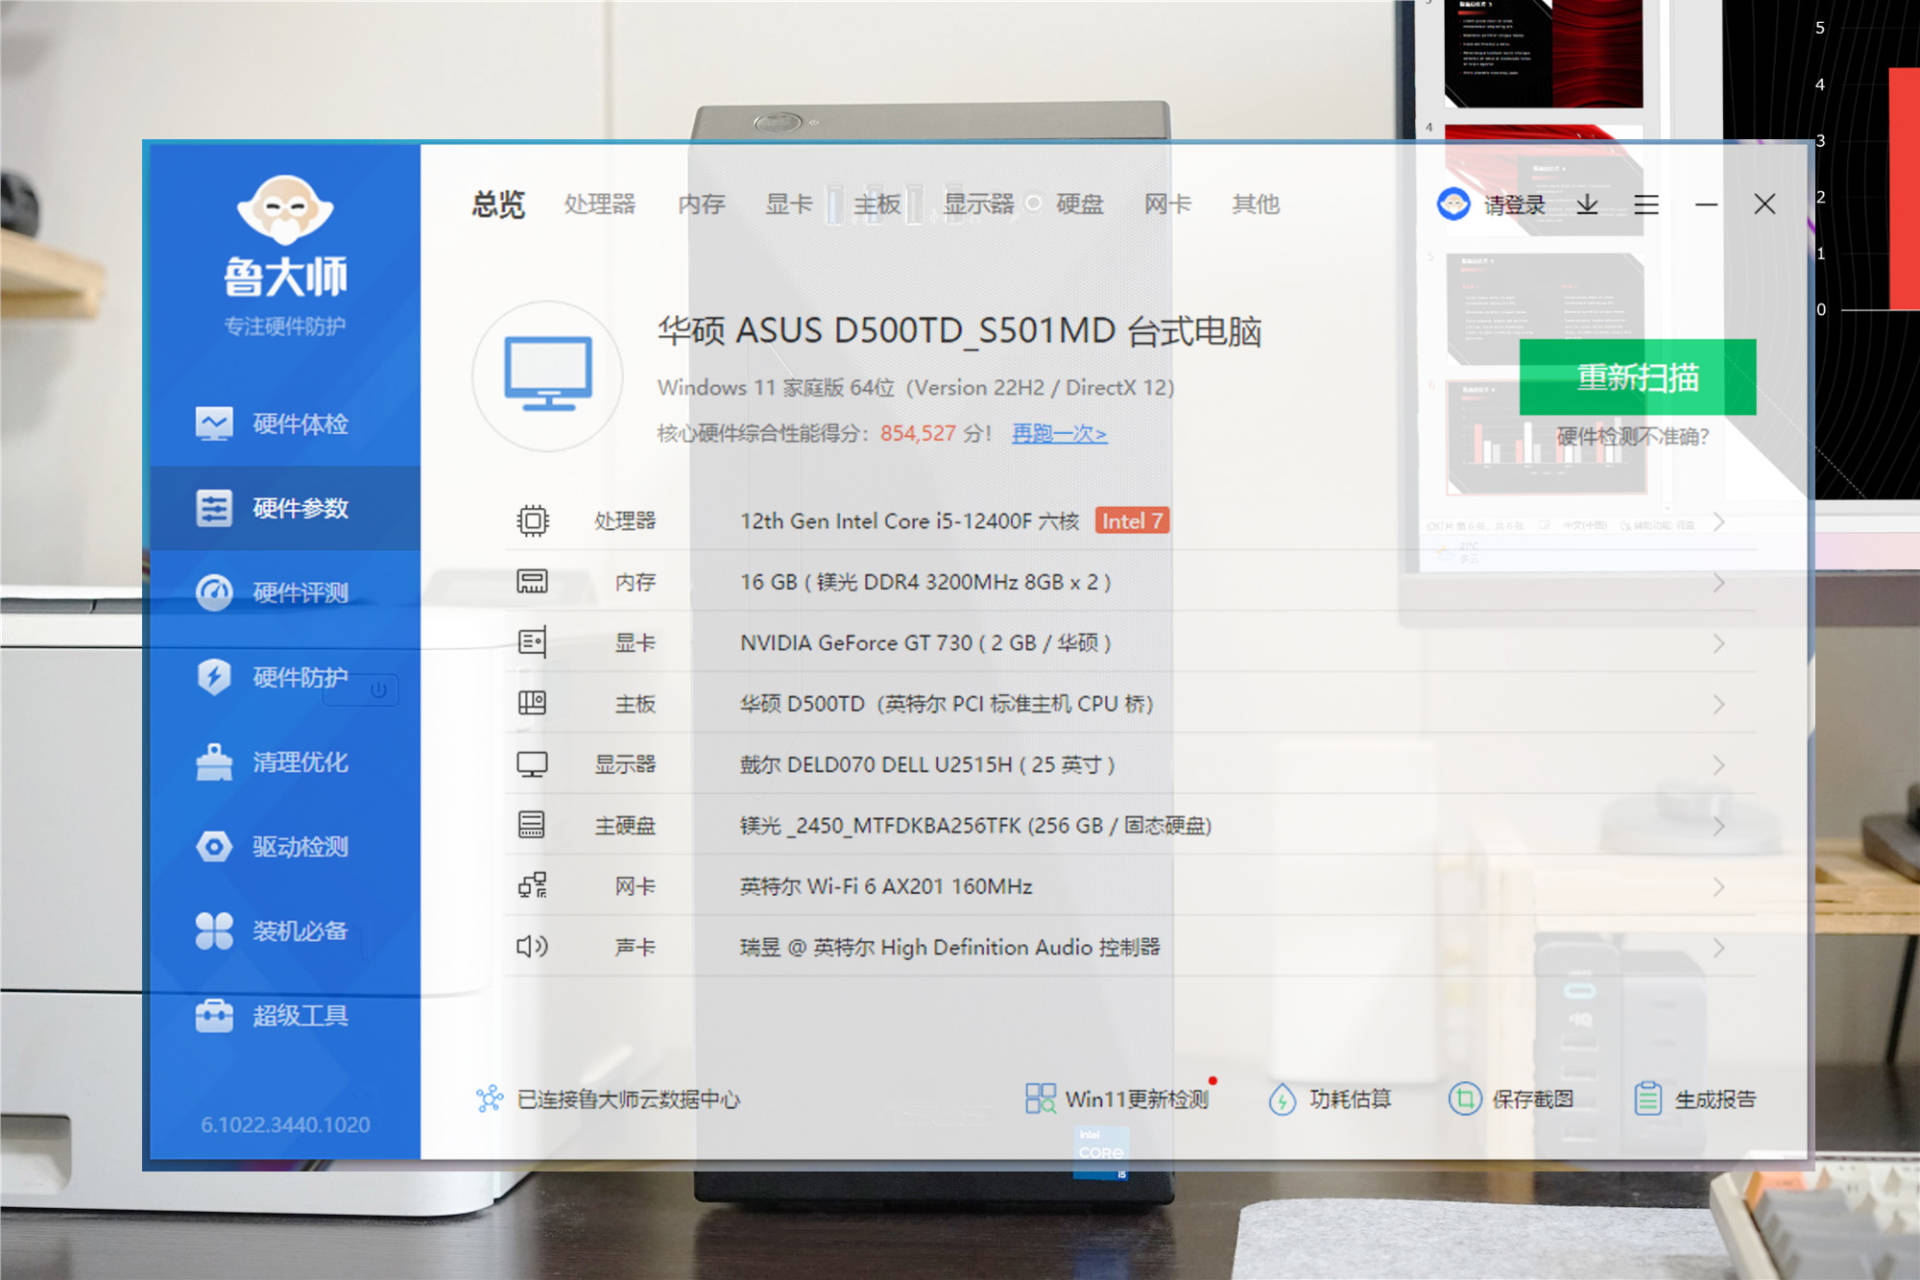Click the 超级工具 toolbox icon
The width and height of the screenshot is (1920, 1280).
pyautogui.click(x=214, y=1016)
